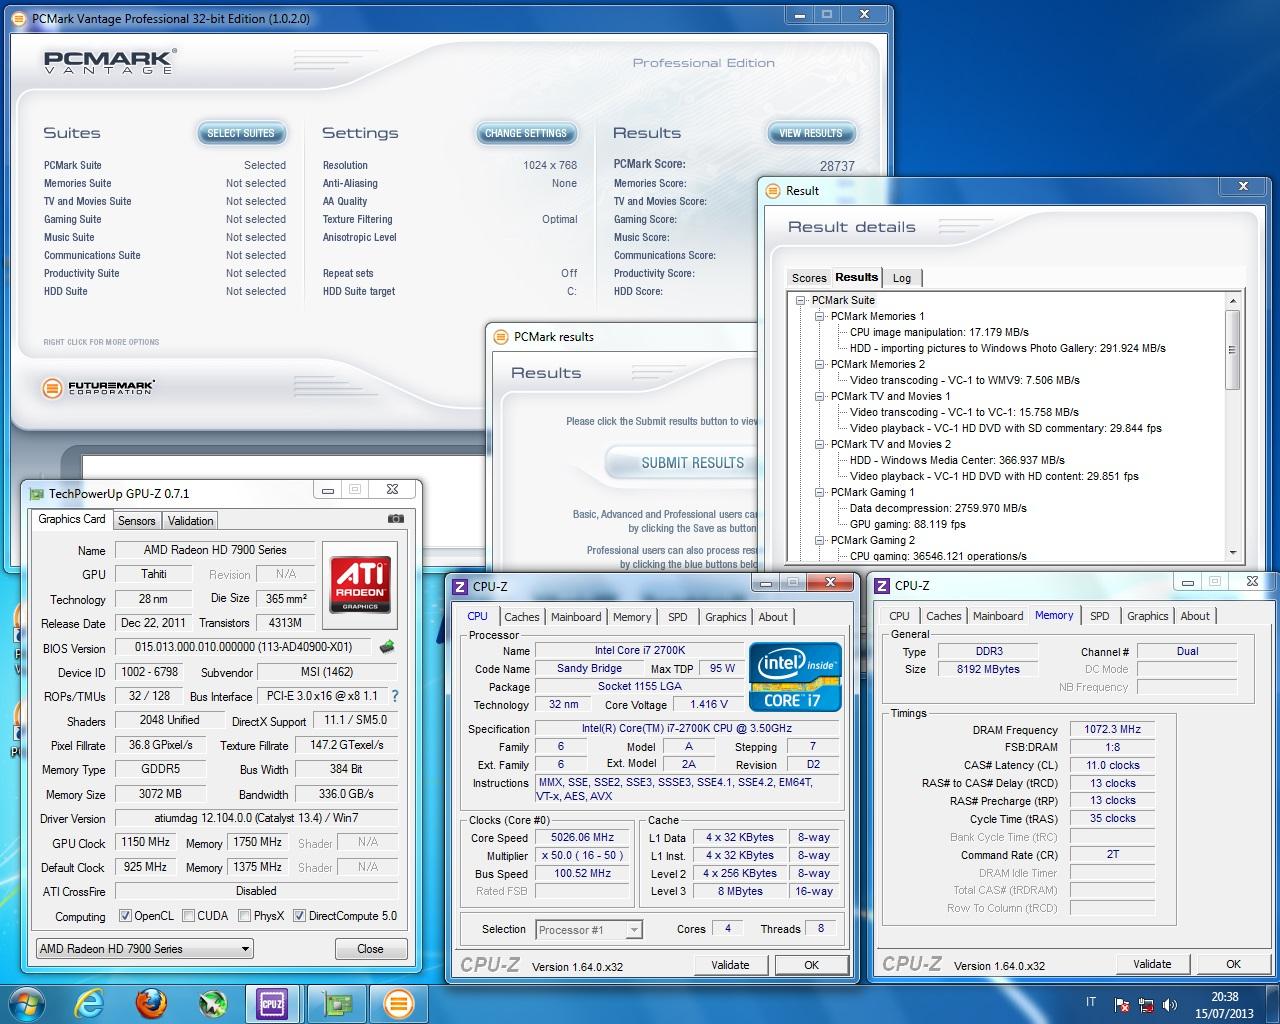Viewport: 1280px width, 1024px height.
Task: Open Action Center flag in system tray
Action: point(1122,1005)
